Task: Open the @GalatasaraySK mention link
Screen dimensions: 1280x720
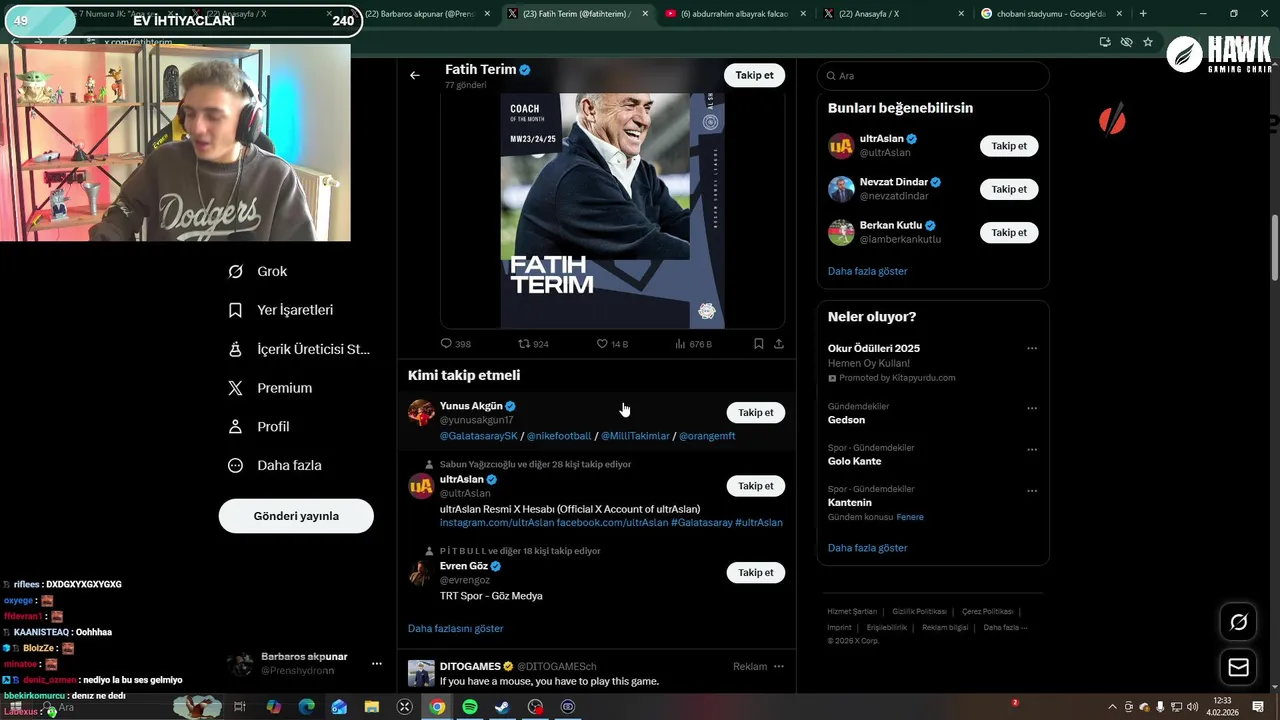Action: (479, 436)
